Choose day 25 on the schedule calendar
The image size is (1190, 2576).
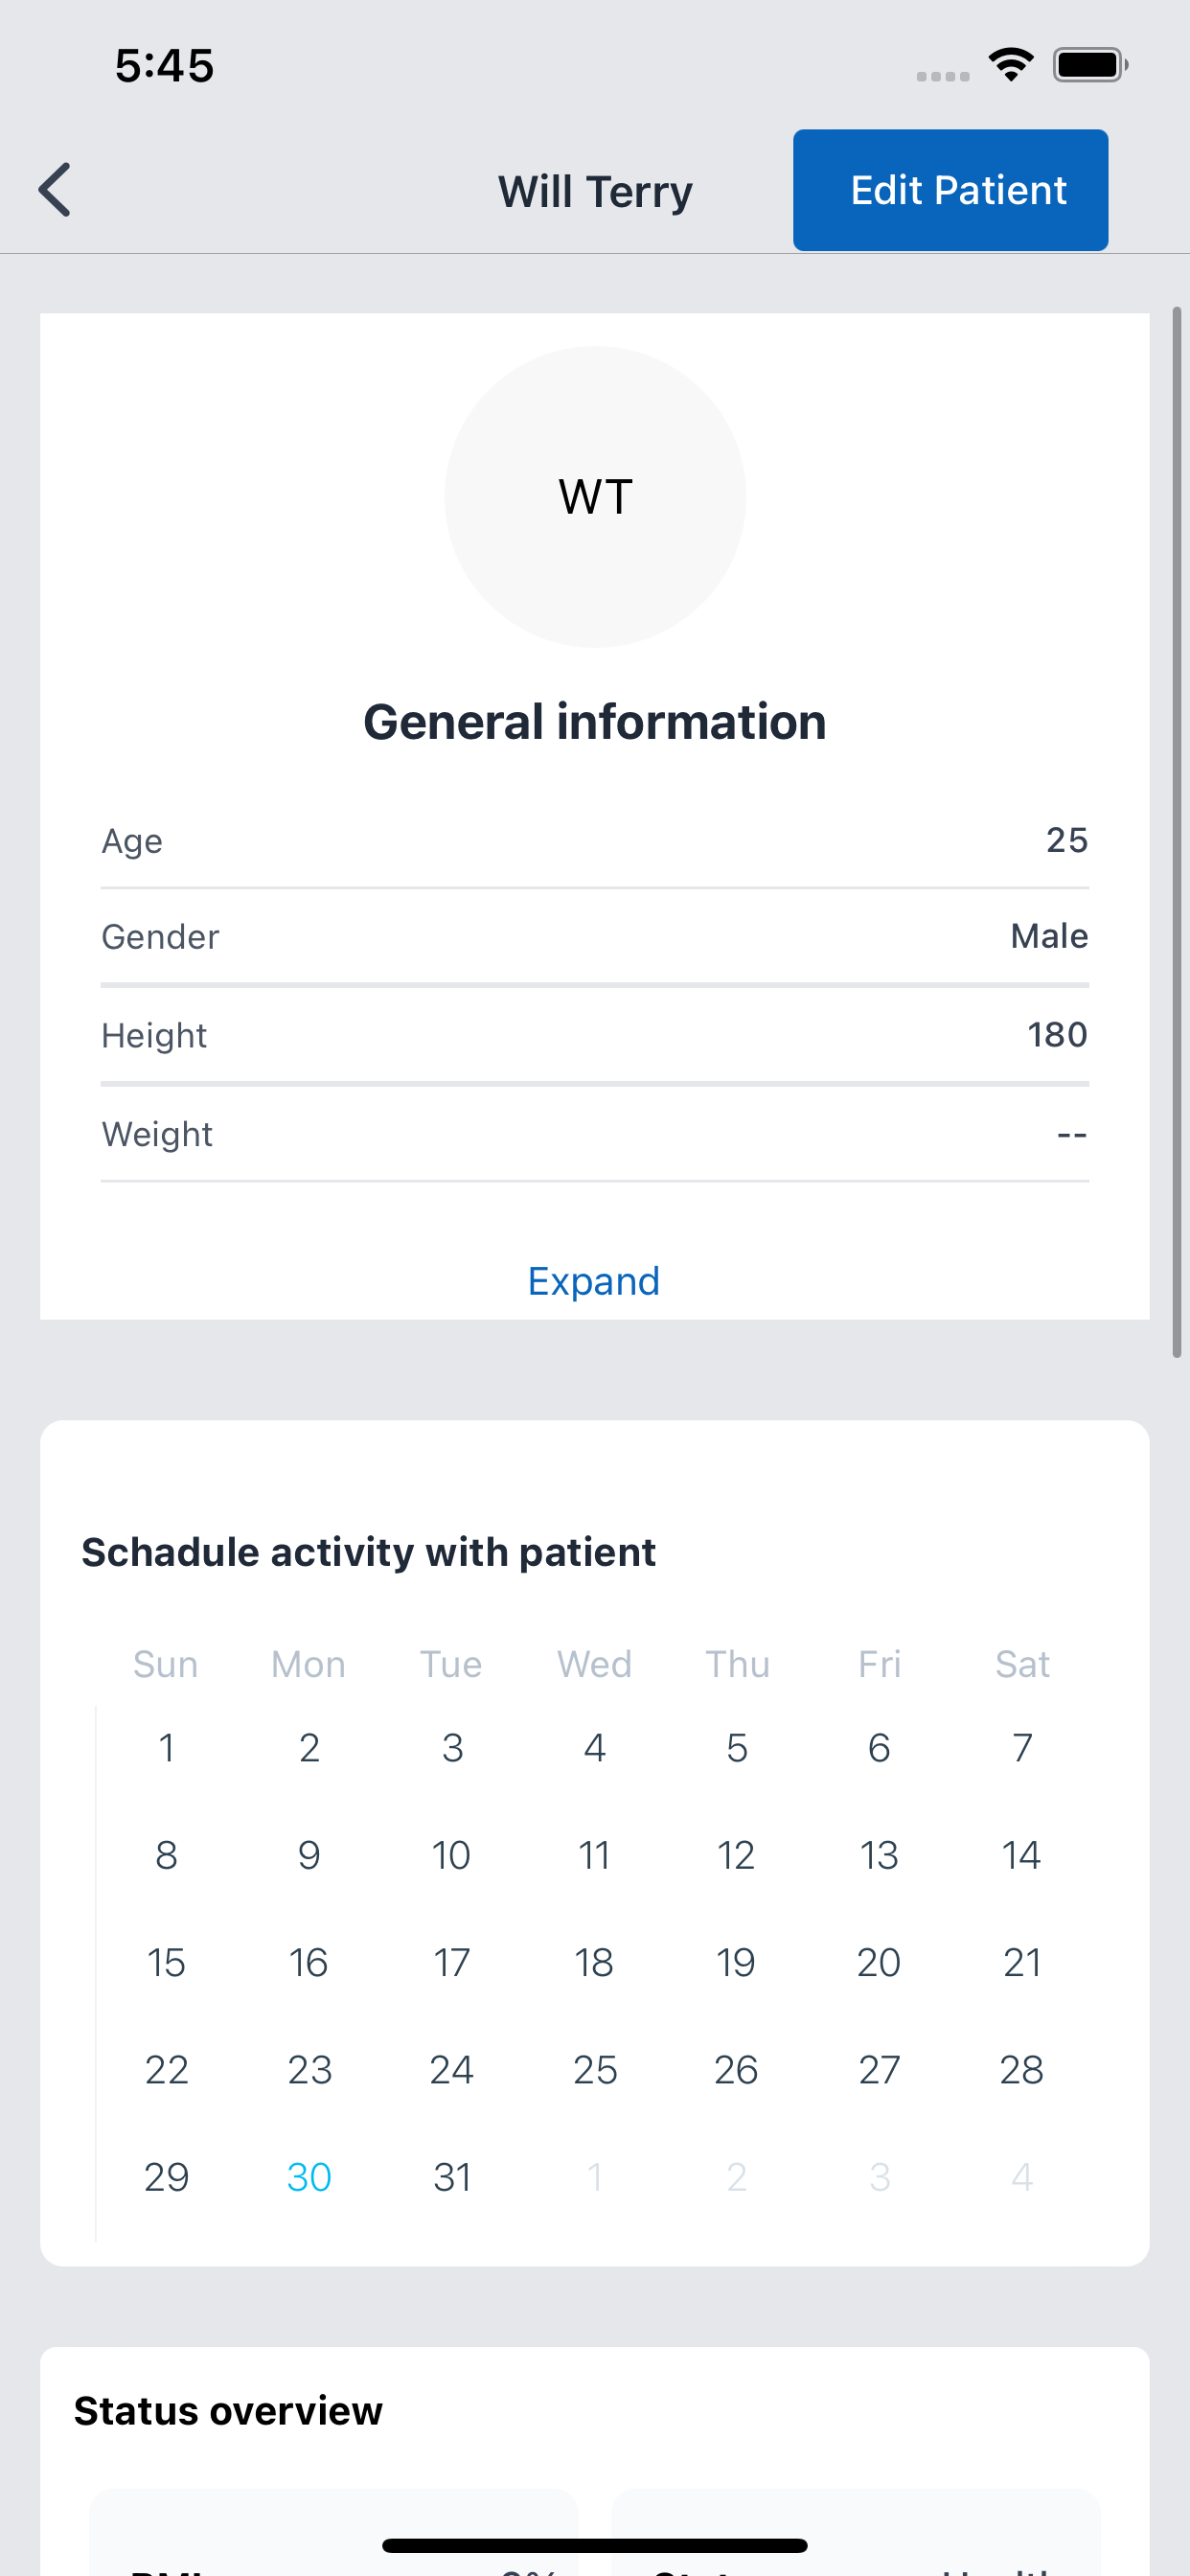594,2069
